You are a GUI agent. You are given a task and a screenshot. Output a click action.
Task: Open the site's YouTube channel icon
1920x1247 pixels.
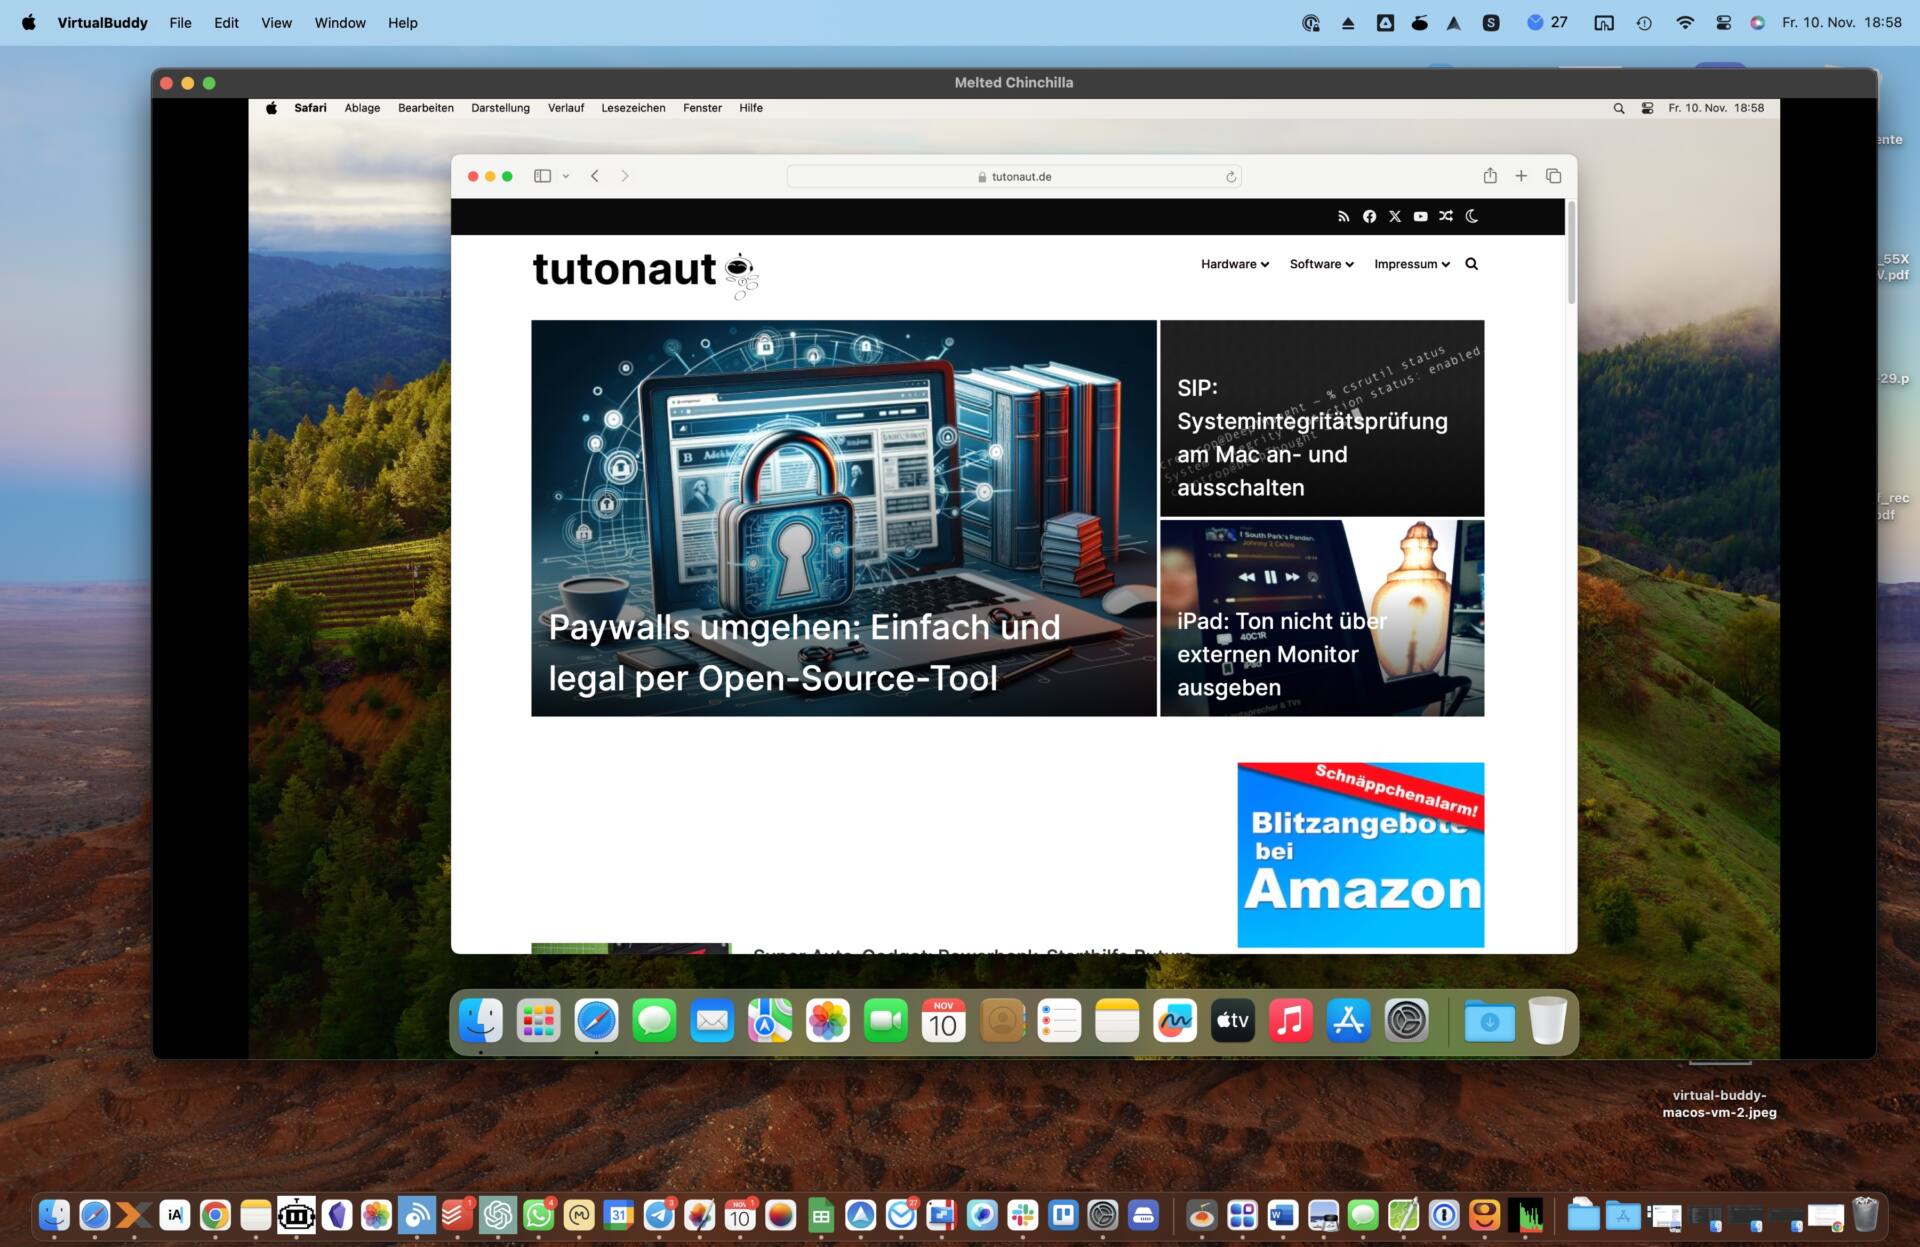1420,216
